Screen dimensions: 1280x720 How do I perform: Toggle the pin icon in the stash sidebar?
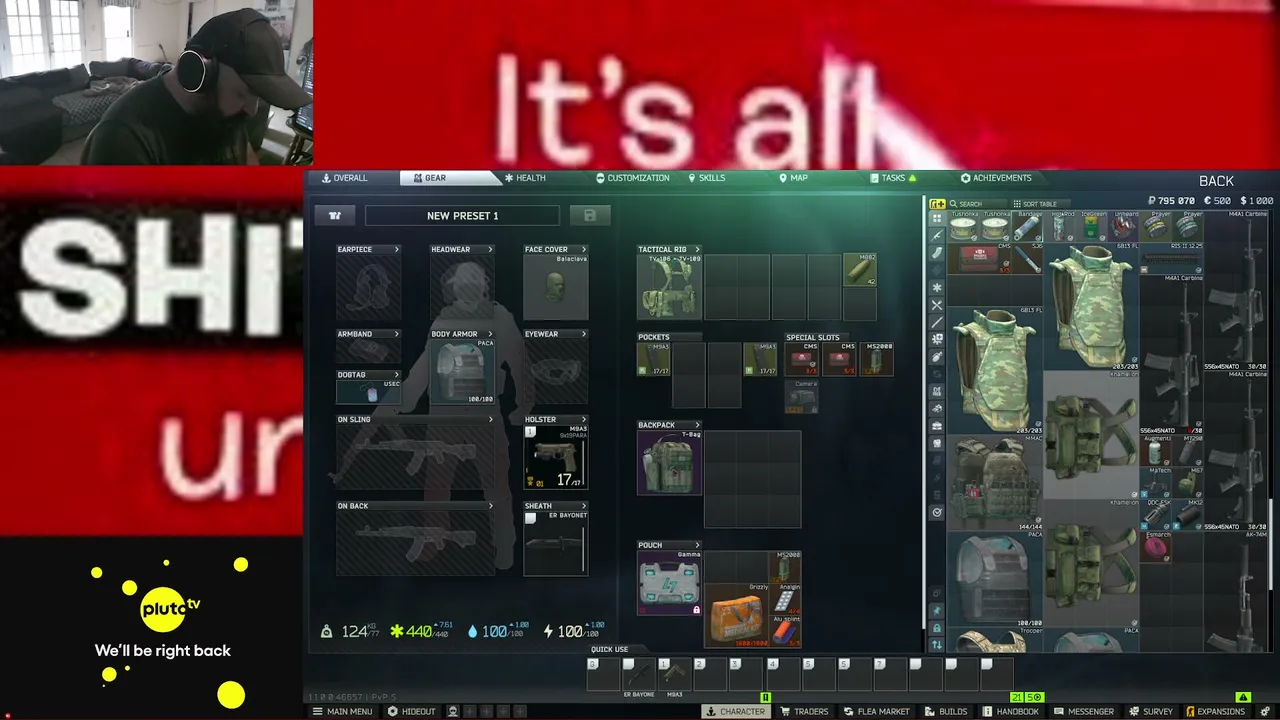[937, 610]
